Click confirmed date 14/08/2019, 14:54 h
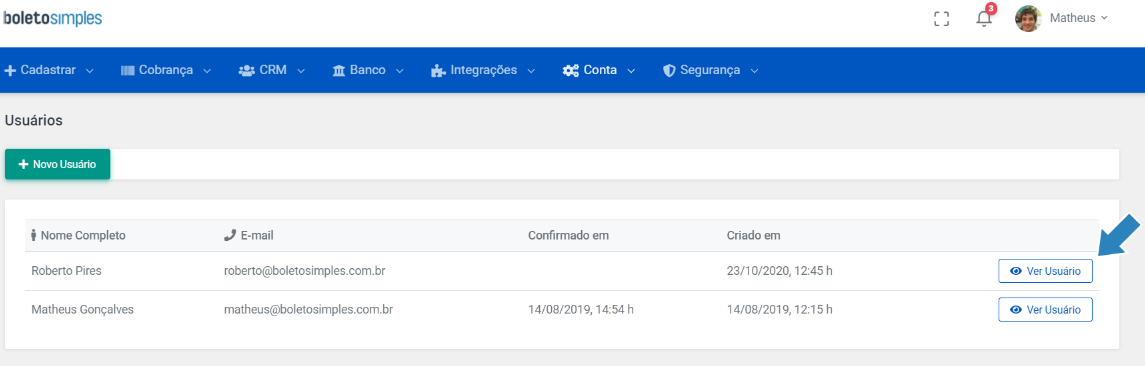The image size is (1145, 366). (581, 310)
